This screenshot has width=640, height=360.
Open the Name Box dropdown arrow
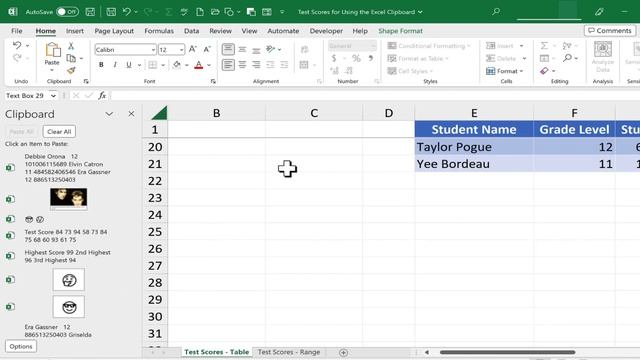pyautogui.click(x=53, y=96)
